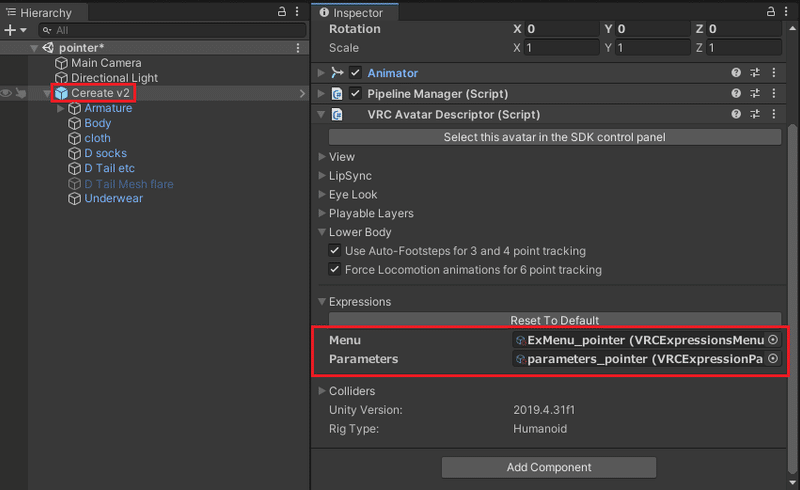The height and width of the screenshot is (490, 800).
Task: Open the pointer scene options menu
Action: click(298, 48)
